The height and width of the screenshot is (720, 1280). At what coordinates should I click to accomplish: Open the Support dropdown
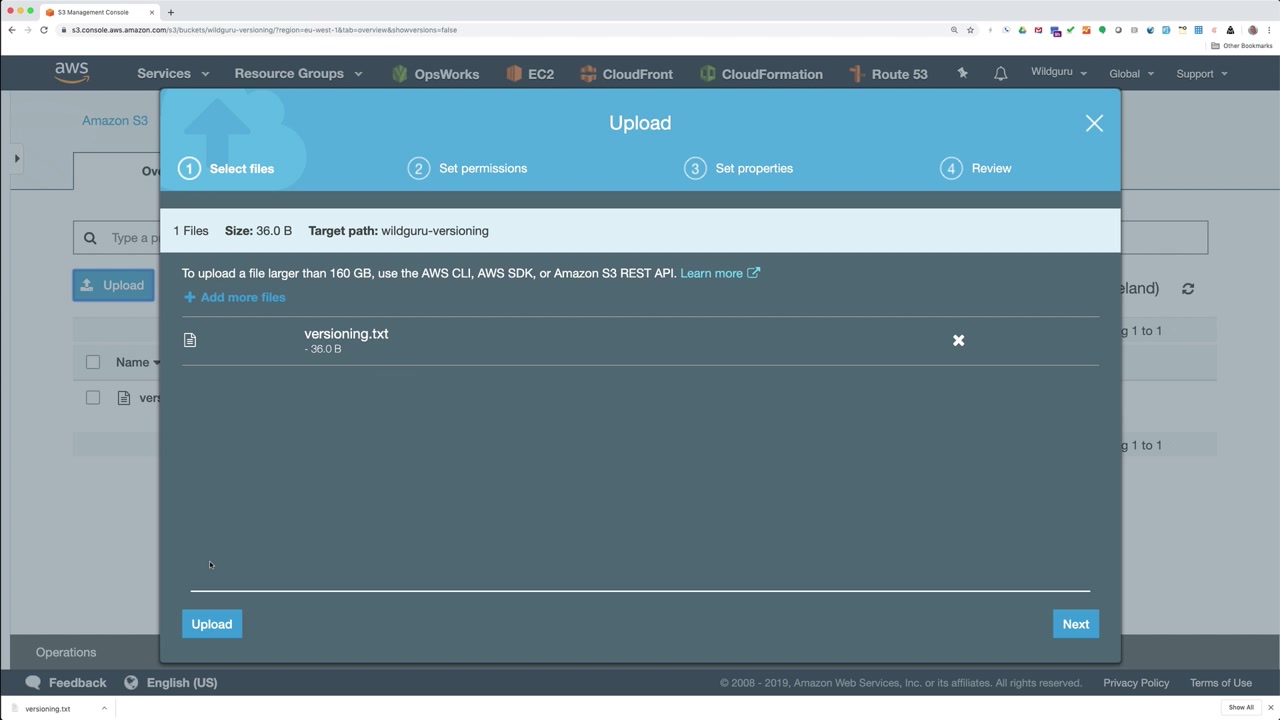click(1202, 73)
